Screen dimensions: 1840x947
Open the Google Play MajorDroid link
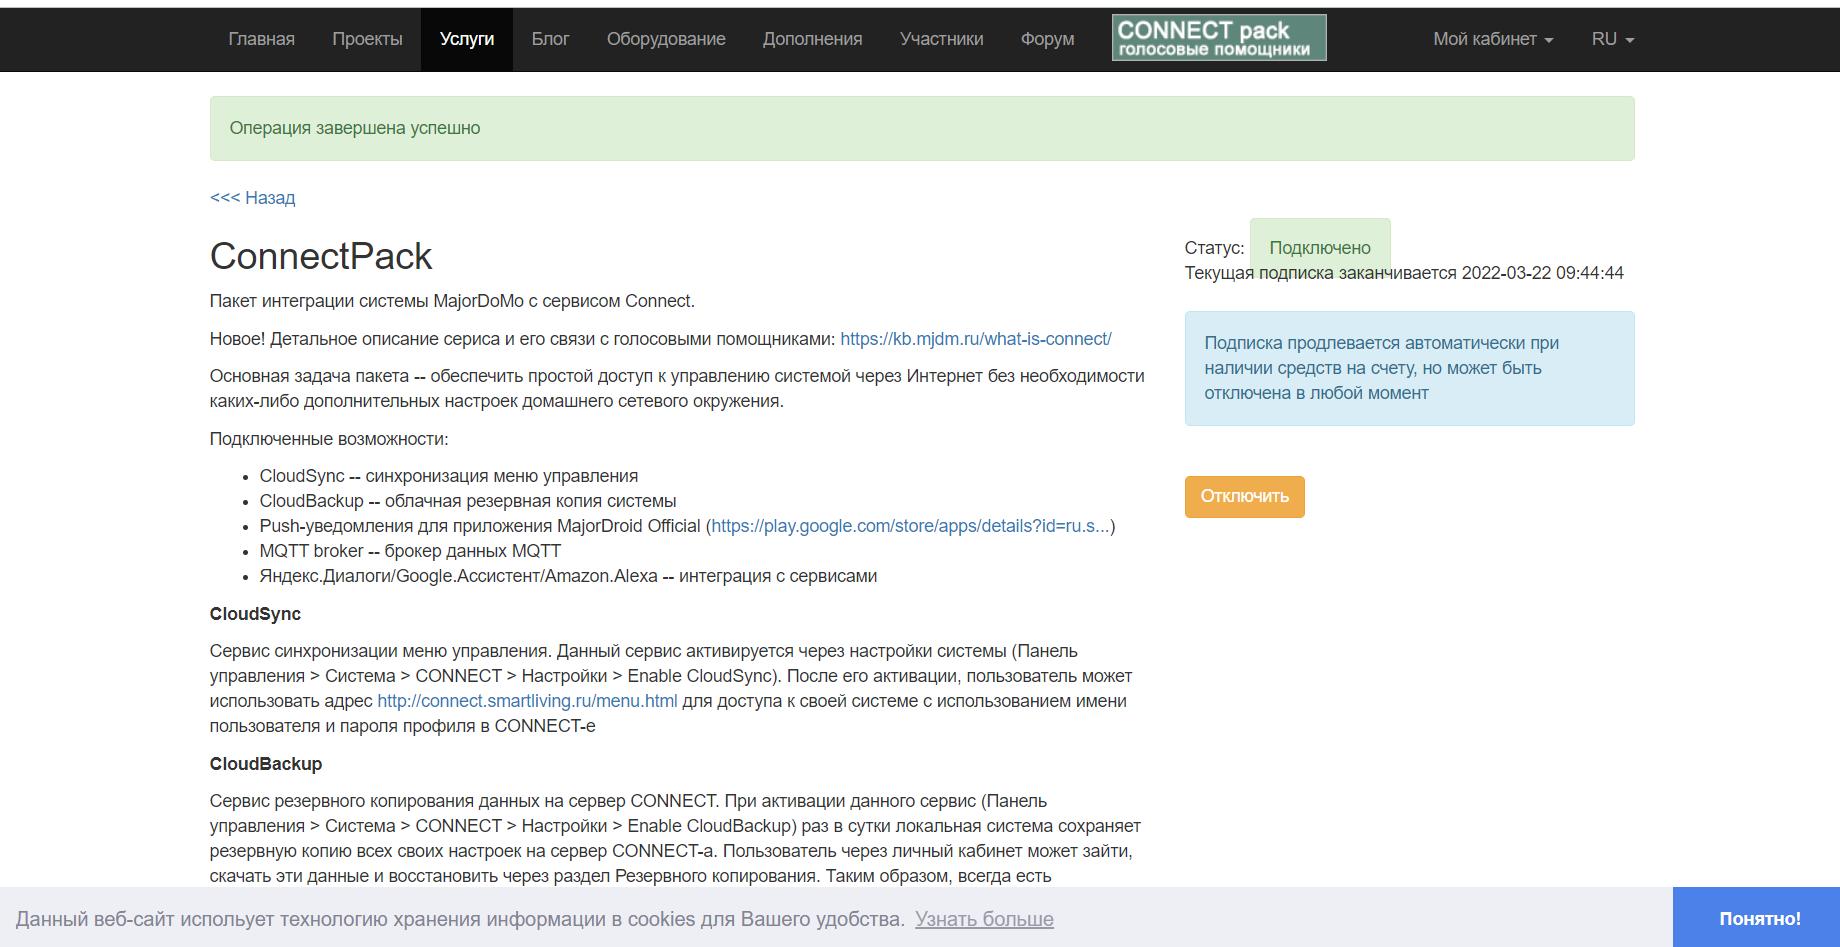(x=910, y=526)
